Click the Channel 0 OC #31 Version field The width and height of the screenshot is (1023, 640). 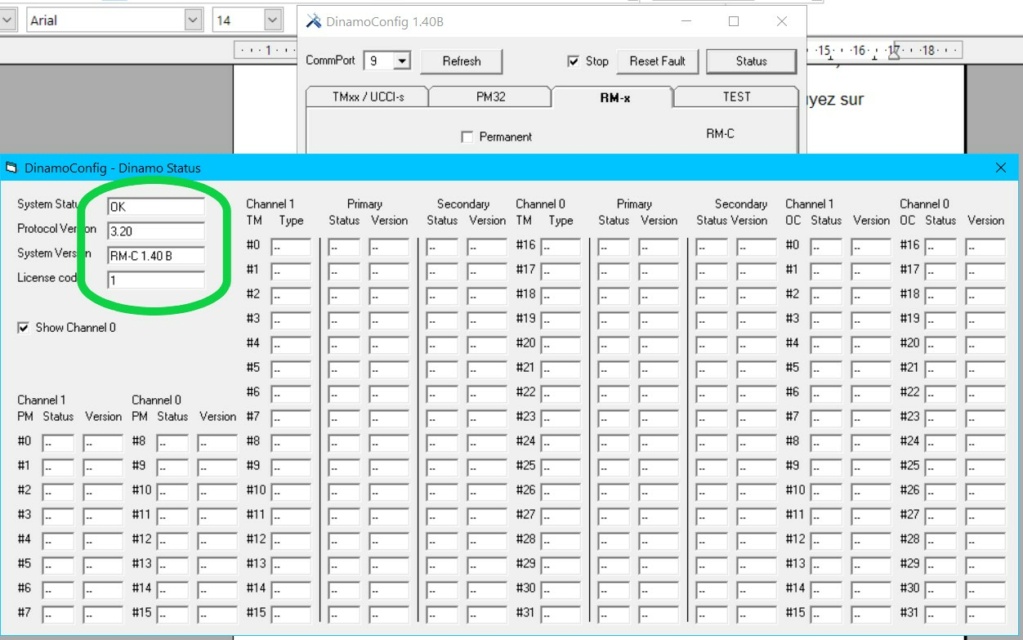[985, 615]
